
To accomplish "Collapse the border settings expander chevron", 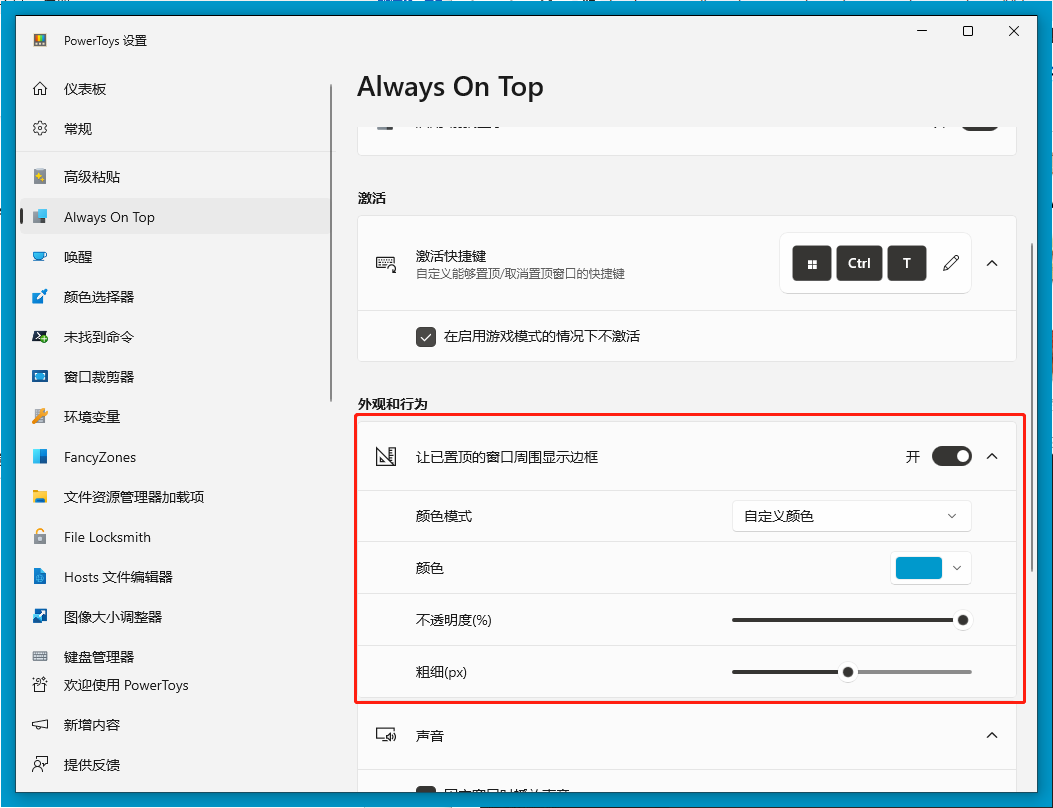I will point(992,456).
